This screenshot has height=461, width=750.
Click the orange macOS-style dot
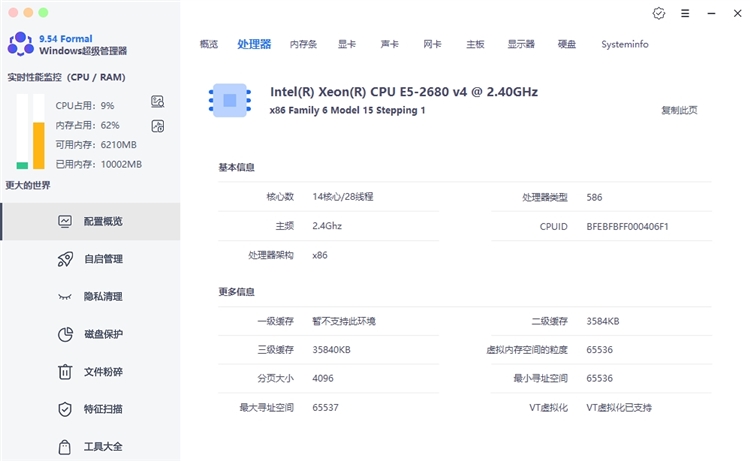[x=28, y=12]
